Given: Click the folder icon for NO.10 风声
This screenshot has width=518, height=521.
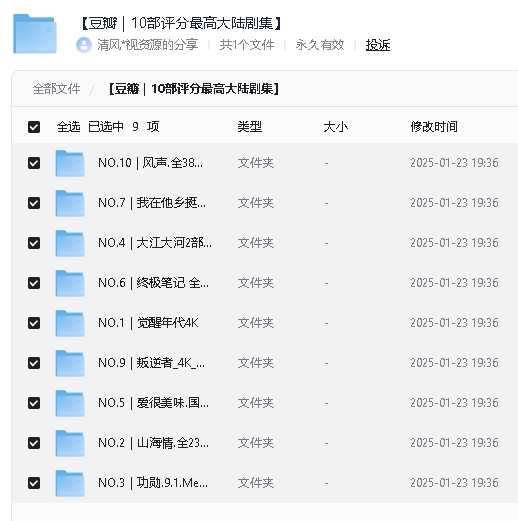Looking at the screenshot, I should tap(70, 163).
